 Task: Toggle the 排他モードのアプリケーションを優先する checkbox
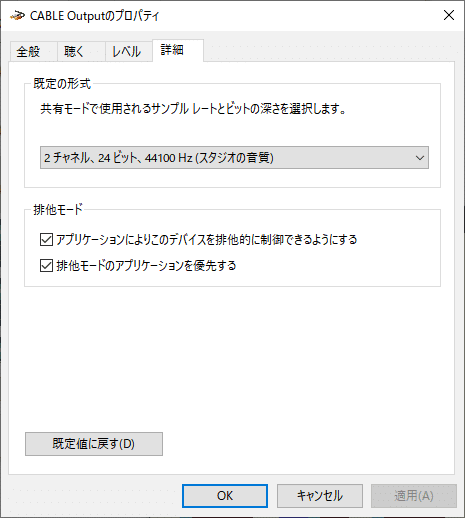pyautogui.click(x=46, y=266)
